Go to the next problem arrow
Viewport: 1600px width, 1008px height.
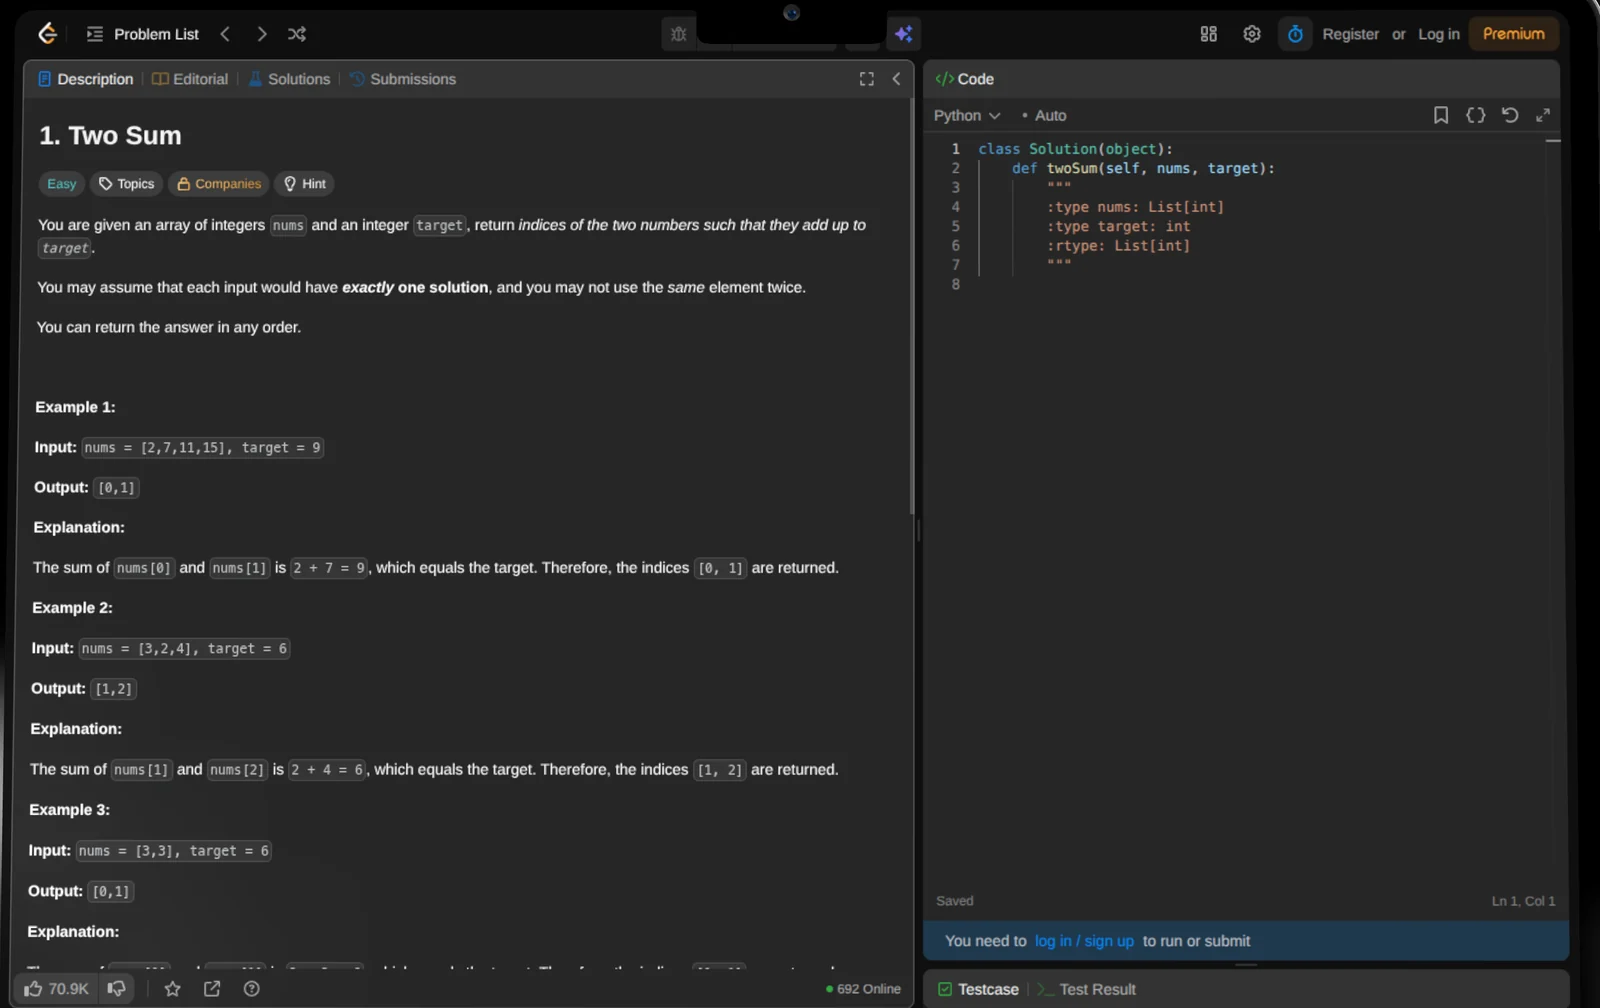(x=262, y=34)
